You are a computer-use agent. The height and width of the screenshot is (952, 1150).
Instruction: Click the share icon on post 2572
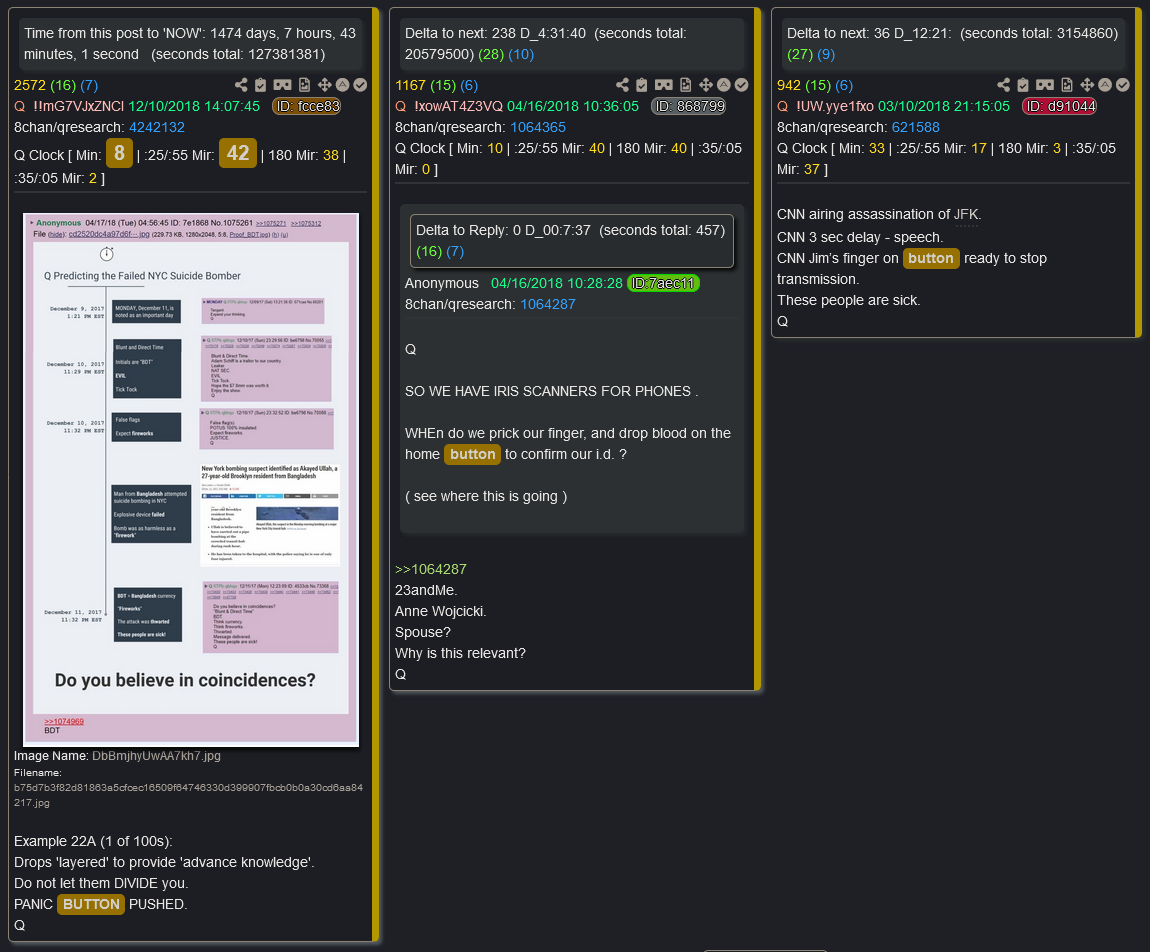(x=241, y=85)
